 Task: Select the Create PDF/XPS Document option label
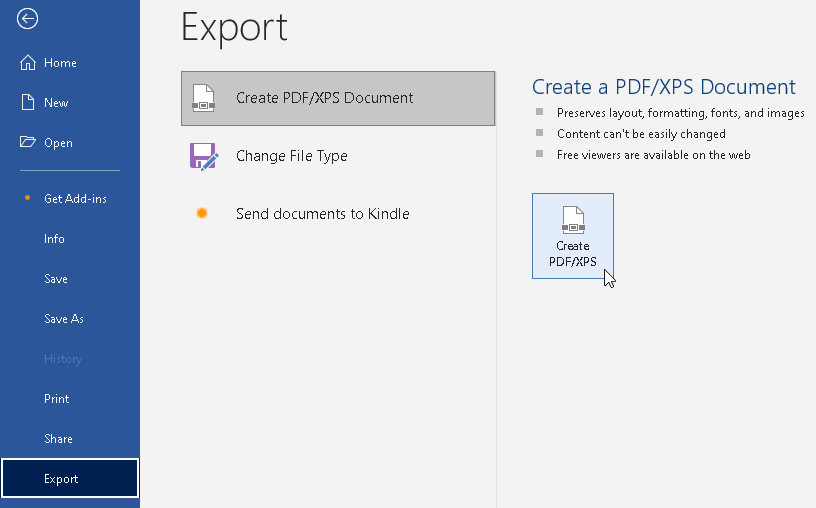click(324, 98)
